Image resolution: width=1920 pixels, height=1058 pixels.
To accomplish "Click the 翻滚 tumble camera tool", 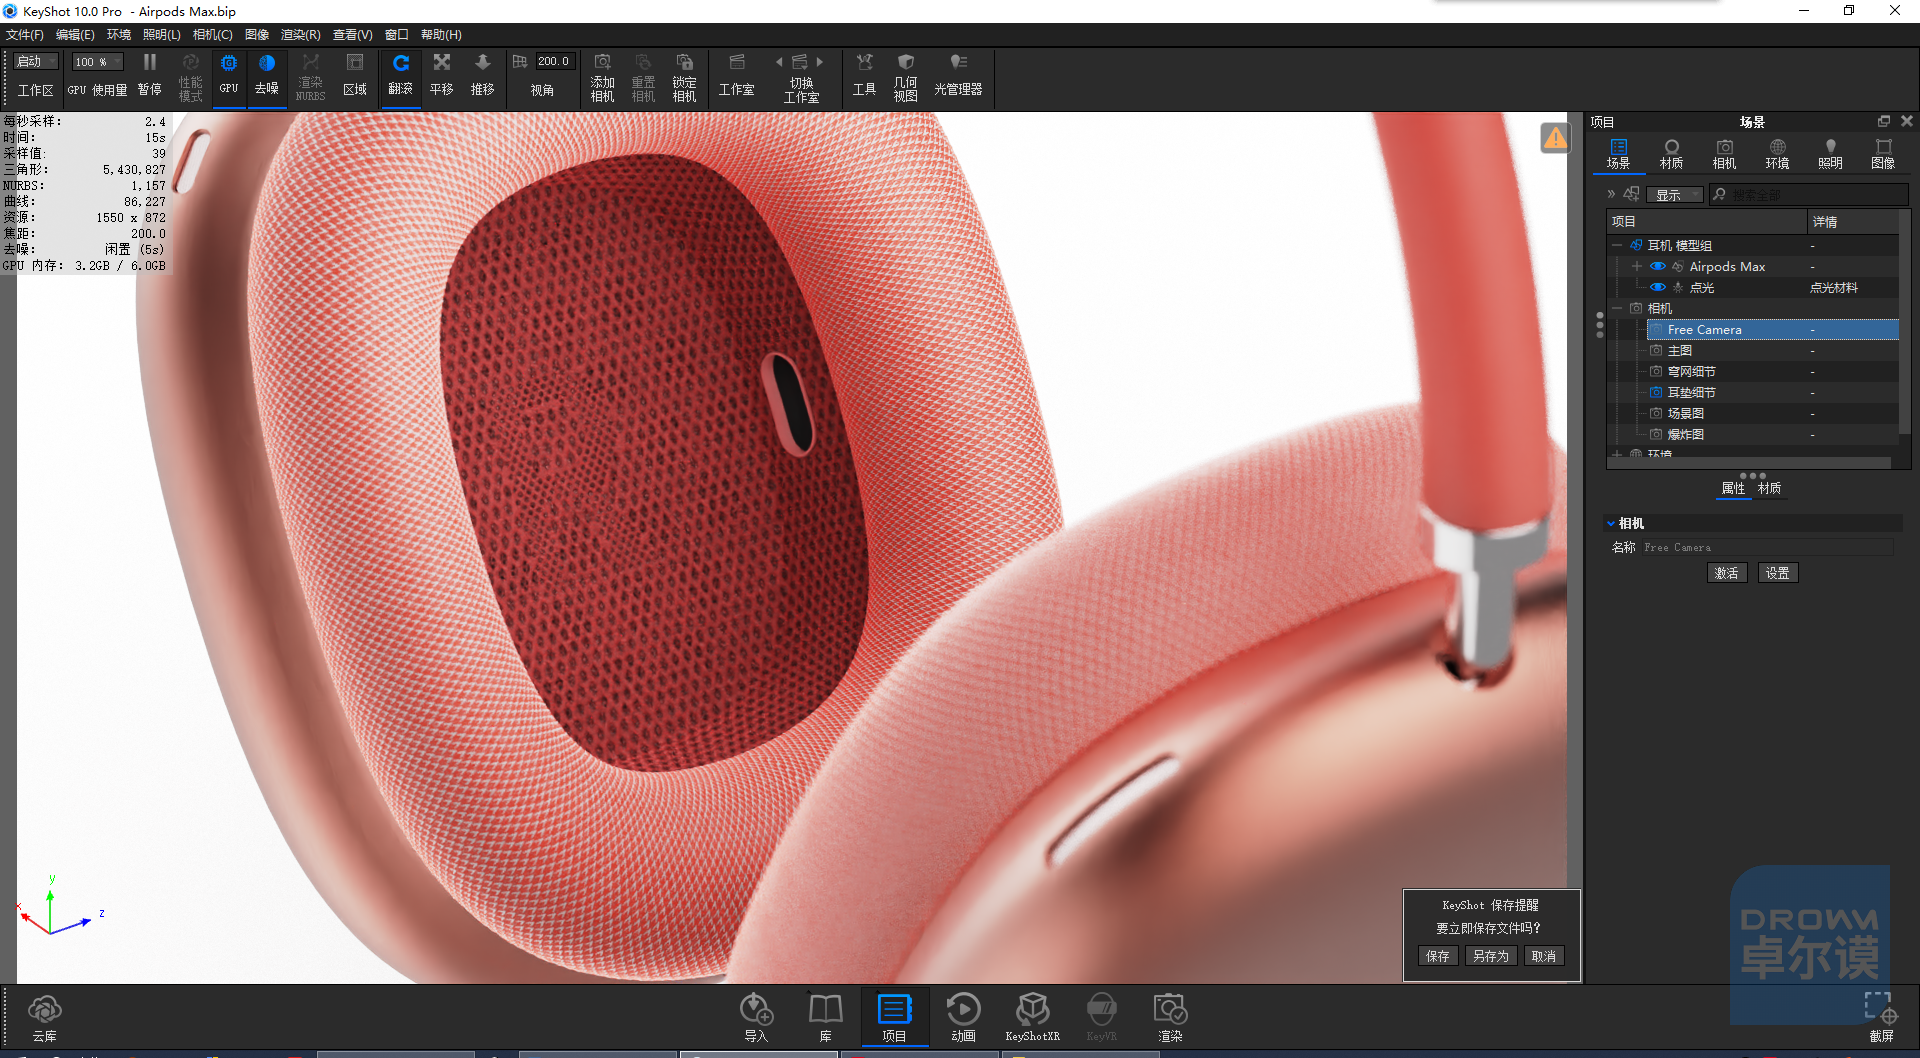I will pyautogui.click(x=400, y=76).
